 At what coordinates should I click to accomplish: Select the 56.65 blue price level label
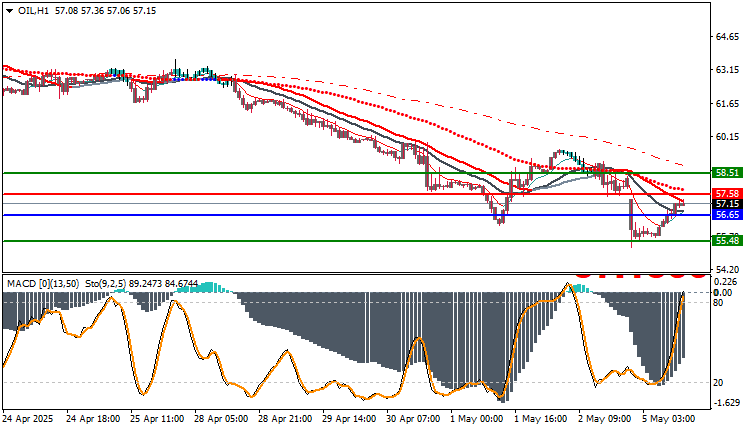727,215
